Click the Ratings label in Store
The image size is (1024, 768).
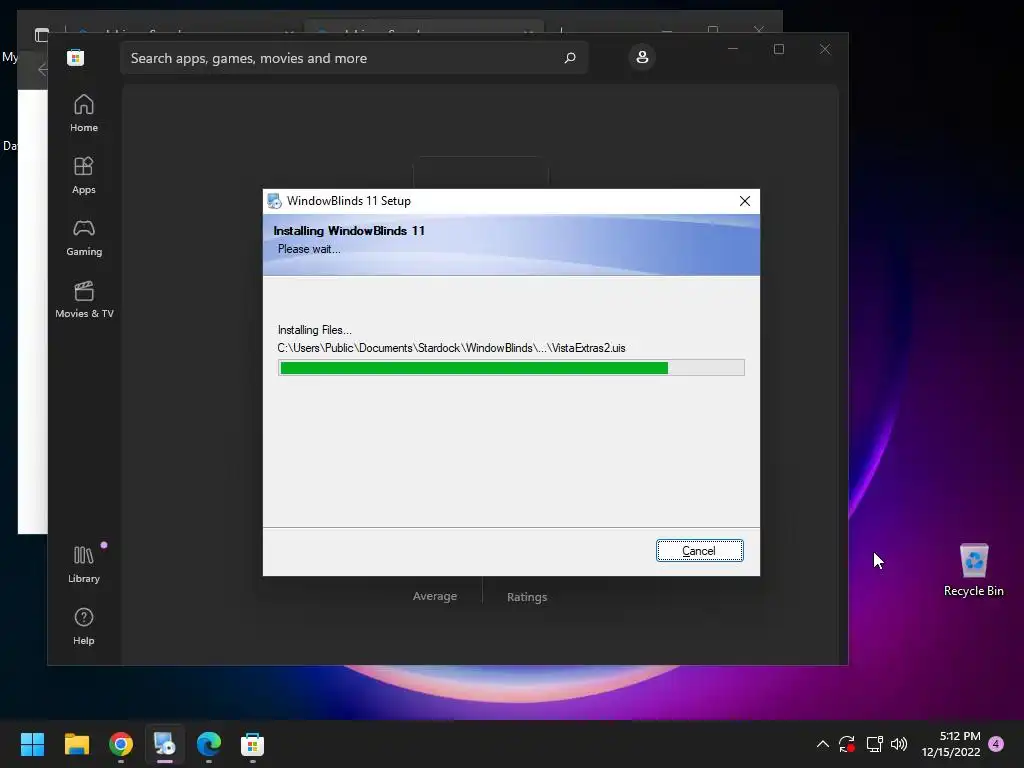pyautogui.click(x=527, y=597)
